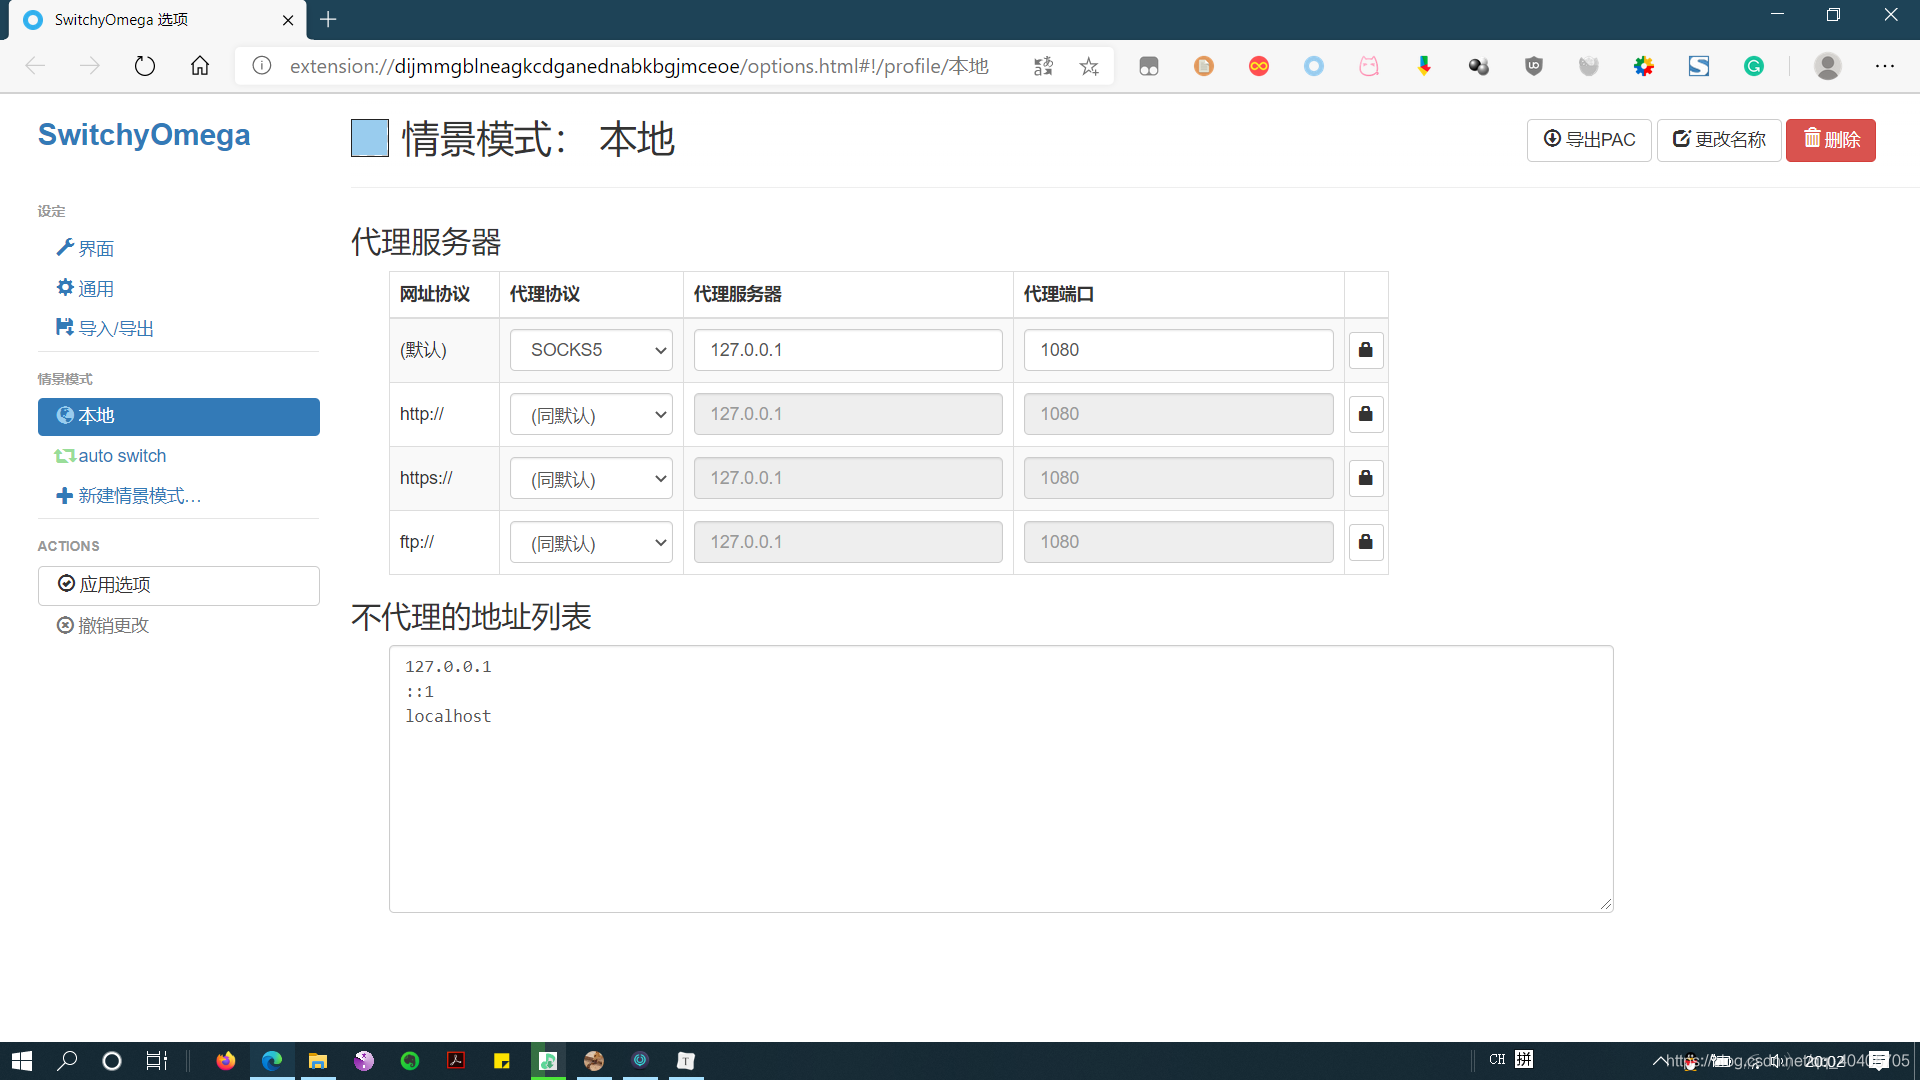Click the colorful pinwheel extension icon
This screenshot has height=1080, width=1920.
(1644, 66)
